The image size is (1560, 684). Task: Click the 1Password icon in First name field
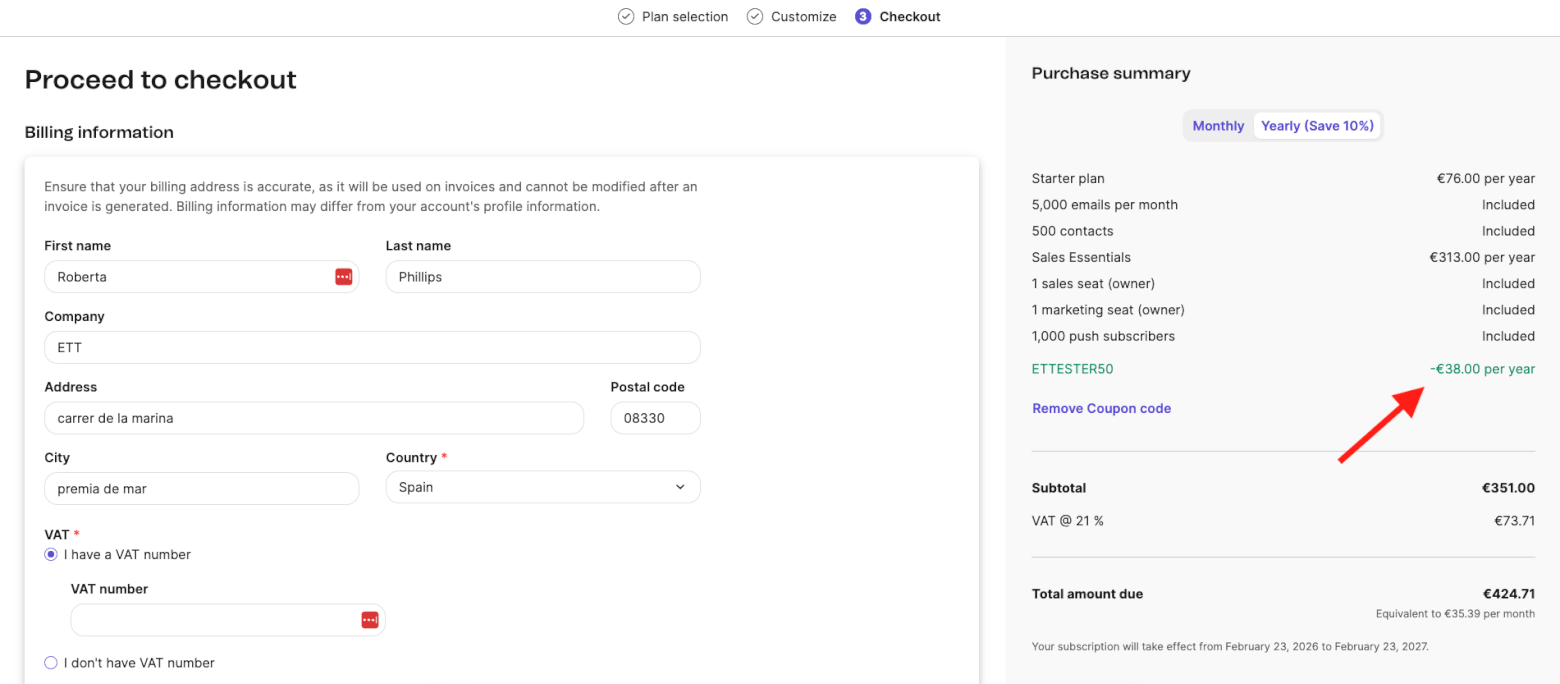(344, 276)
